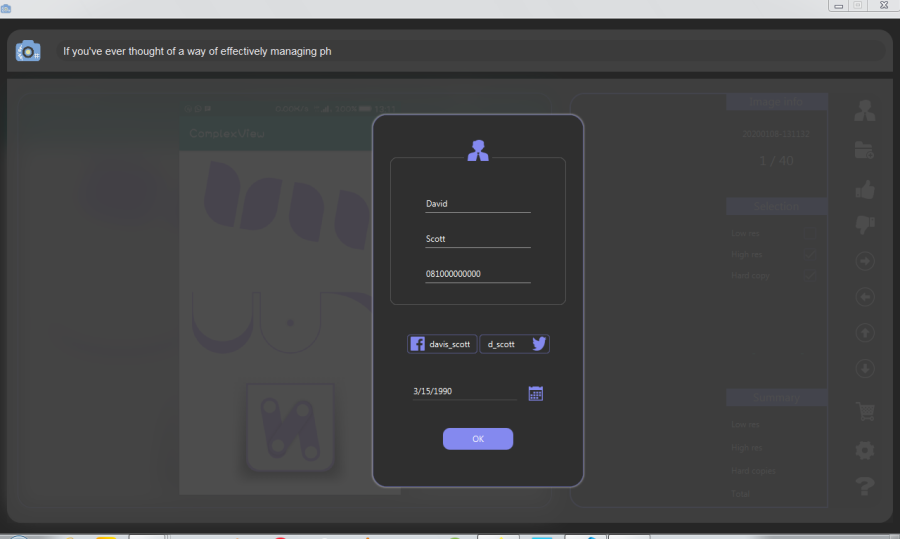This screenshot has width=900, height=539.
Task: Edit the last name field Scott
Action: point(478,239)
